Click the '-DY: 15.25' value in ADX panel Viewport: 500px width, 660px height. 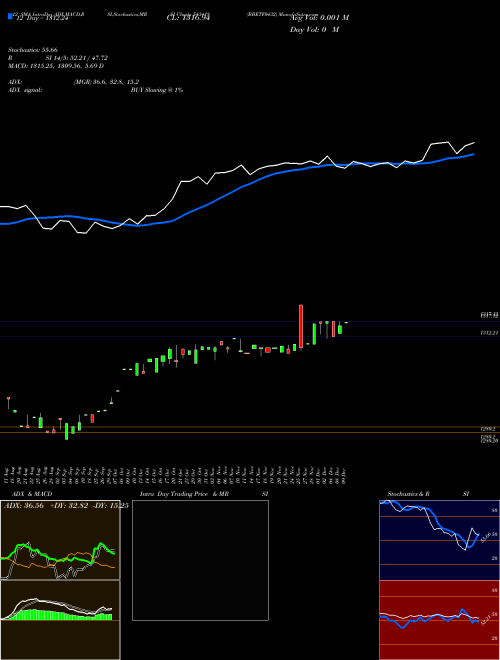[x=110, y=506]
